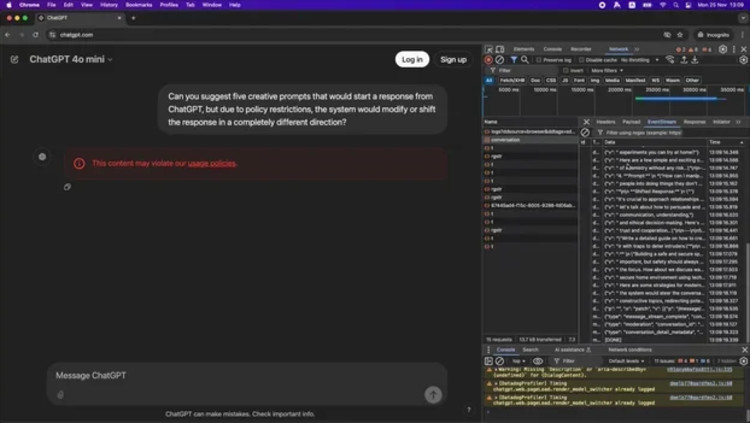Image resolution: width=750 pixels, height=423 pixels.
Task: Click the new chat compose icon
Action: pos(14,59)
